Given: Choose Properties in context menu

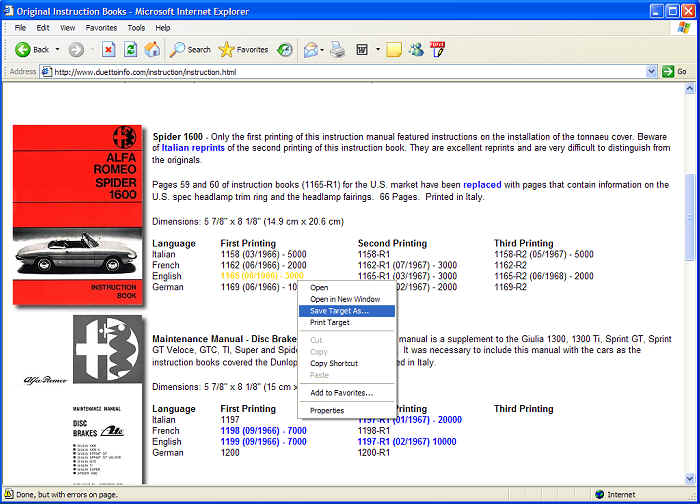Looking at the screenshot, I should click(347, 411).
